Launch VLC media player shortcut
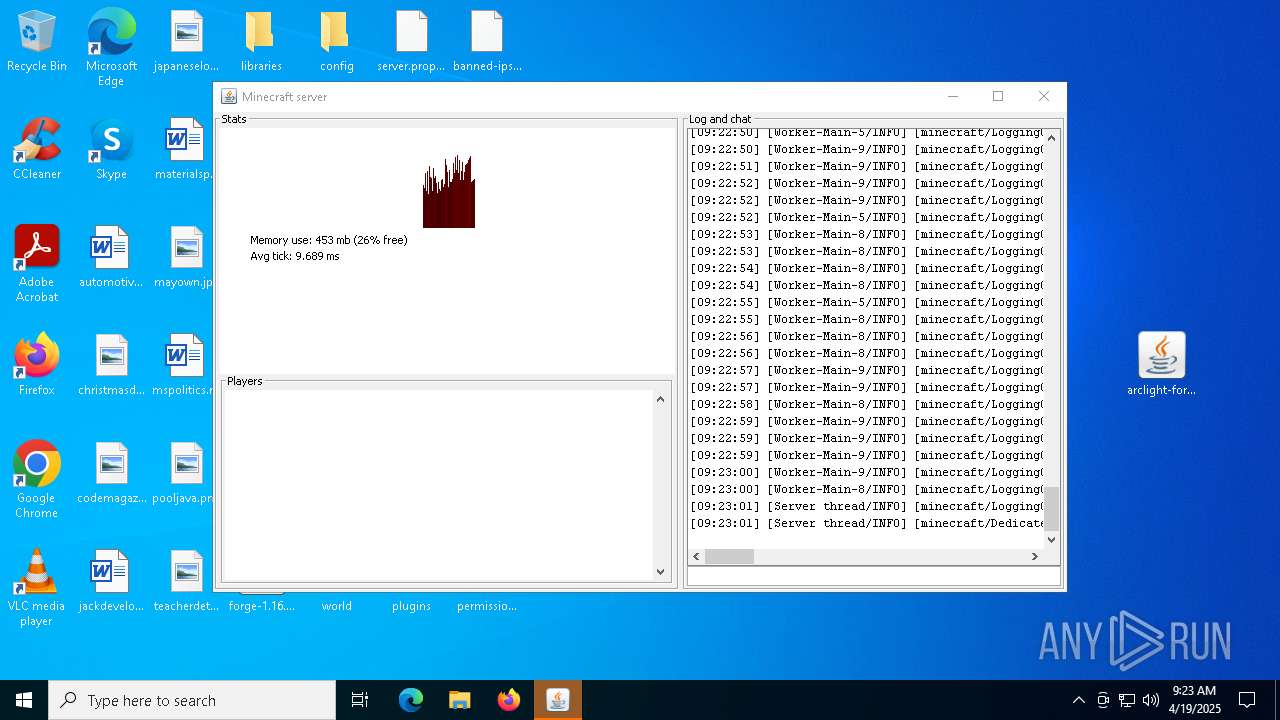 pos(37,587)
